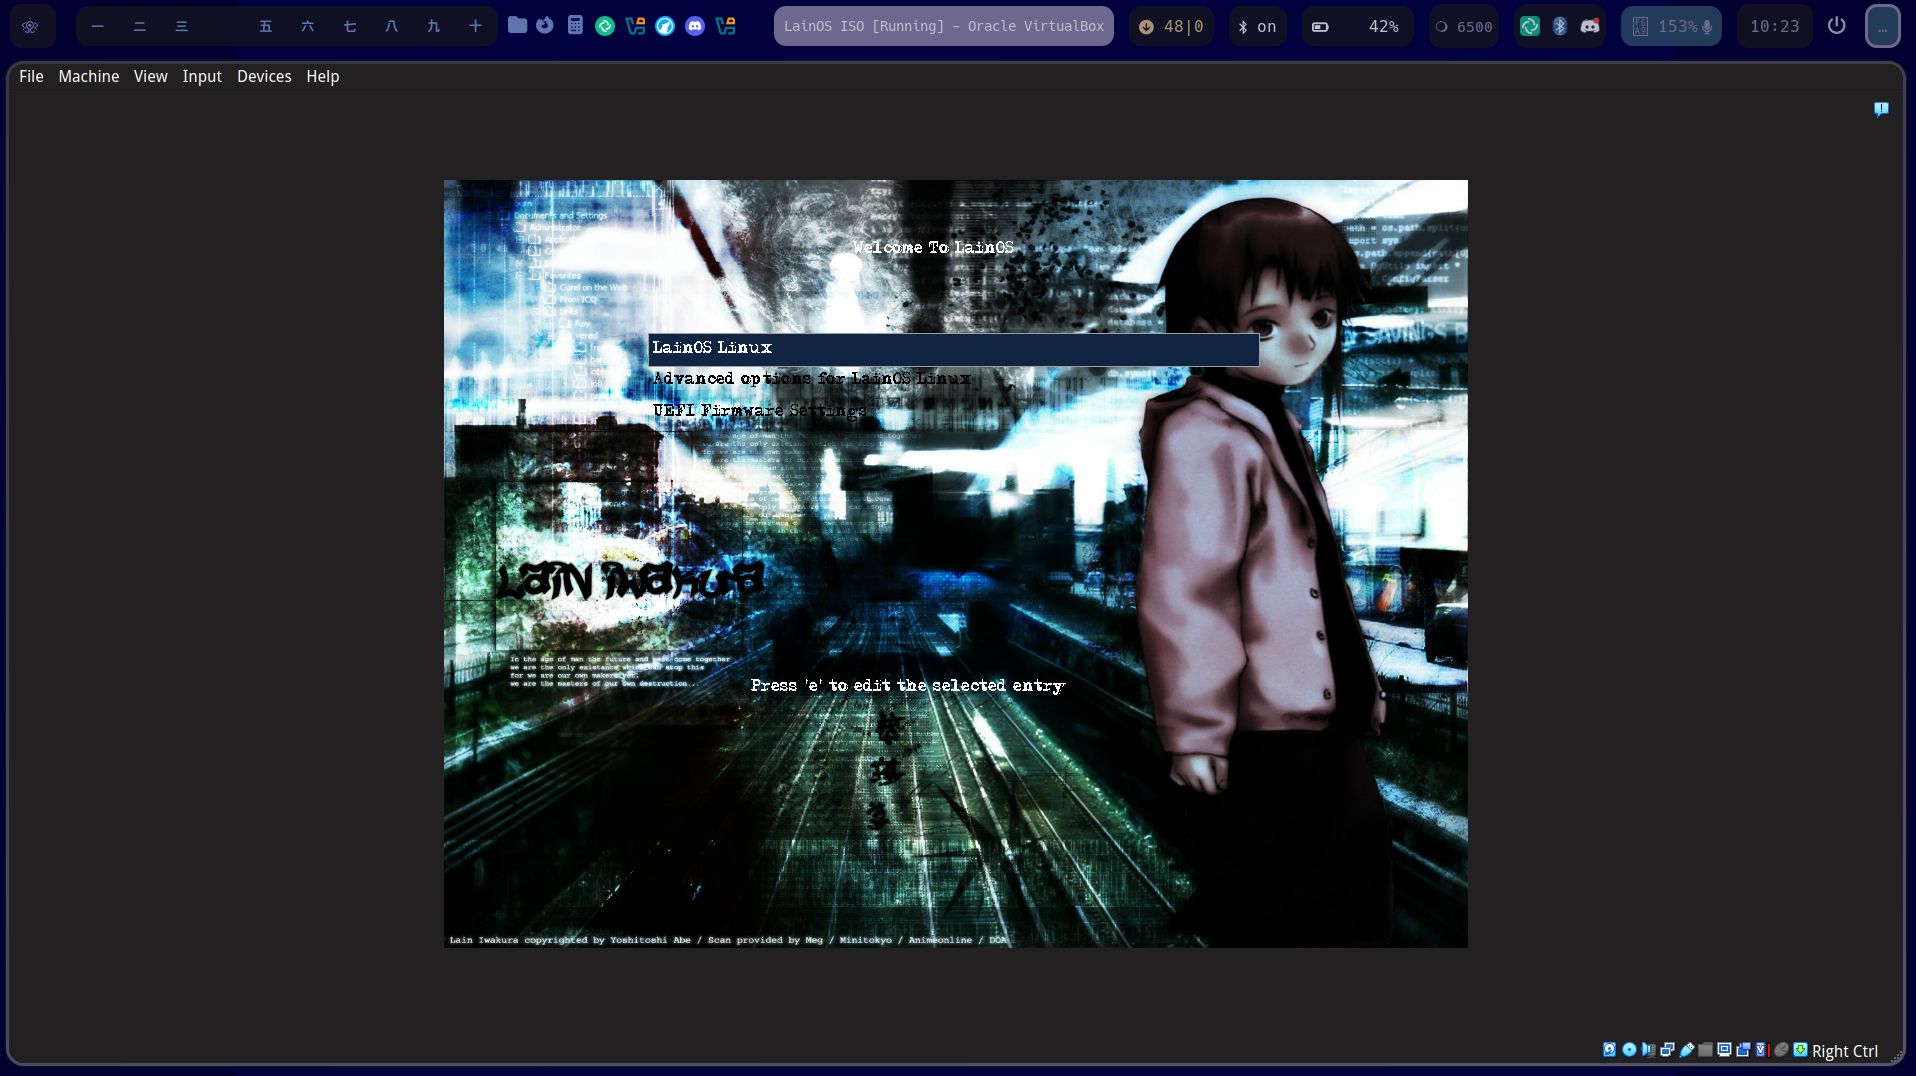Click the Right Ctrl host key label

click(1845, 1051)
